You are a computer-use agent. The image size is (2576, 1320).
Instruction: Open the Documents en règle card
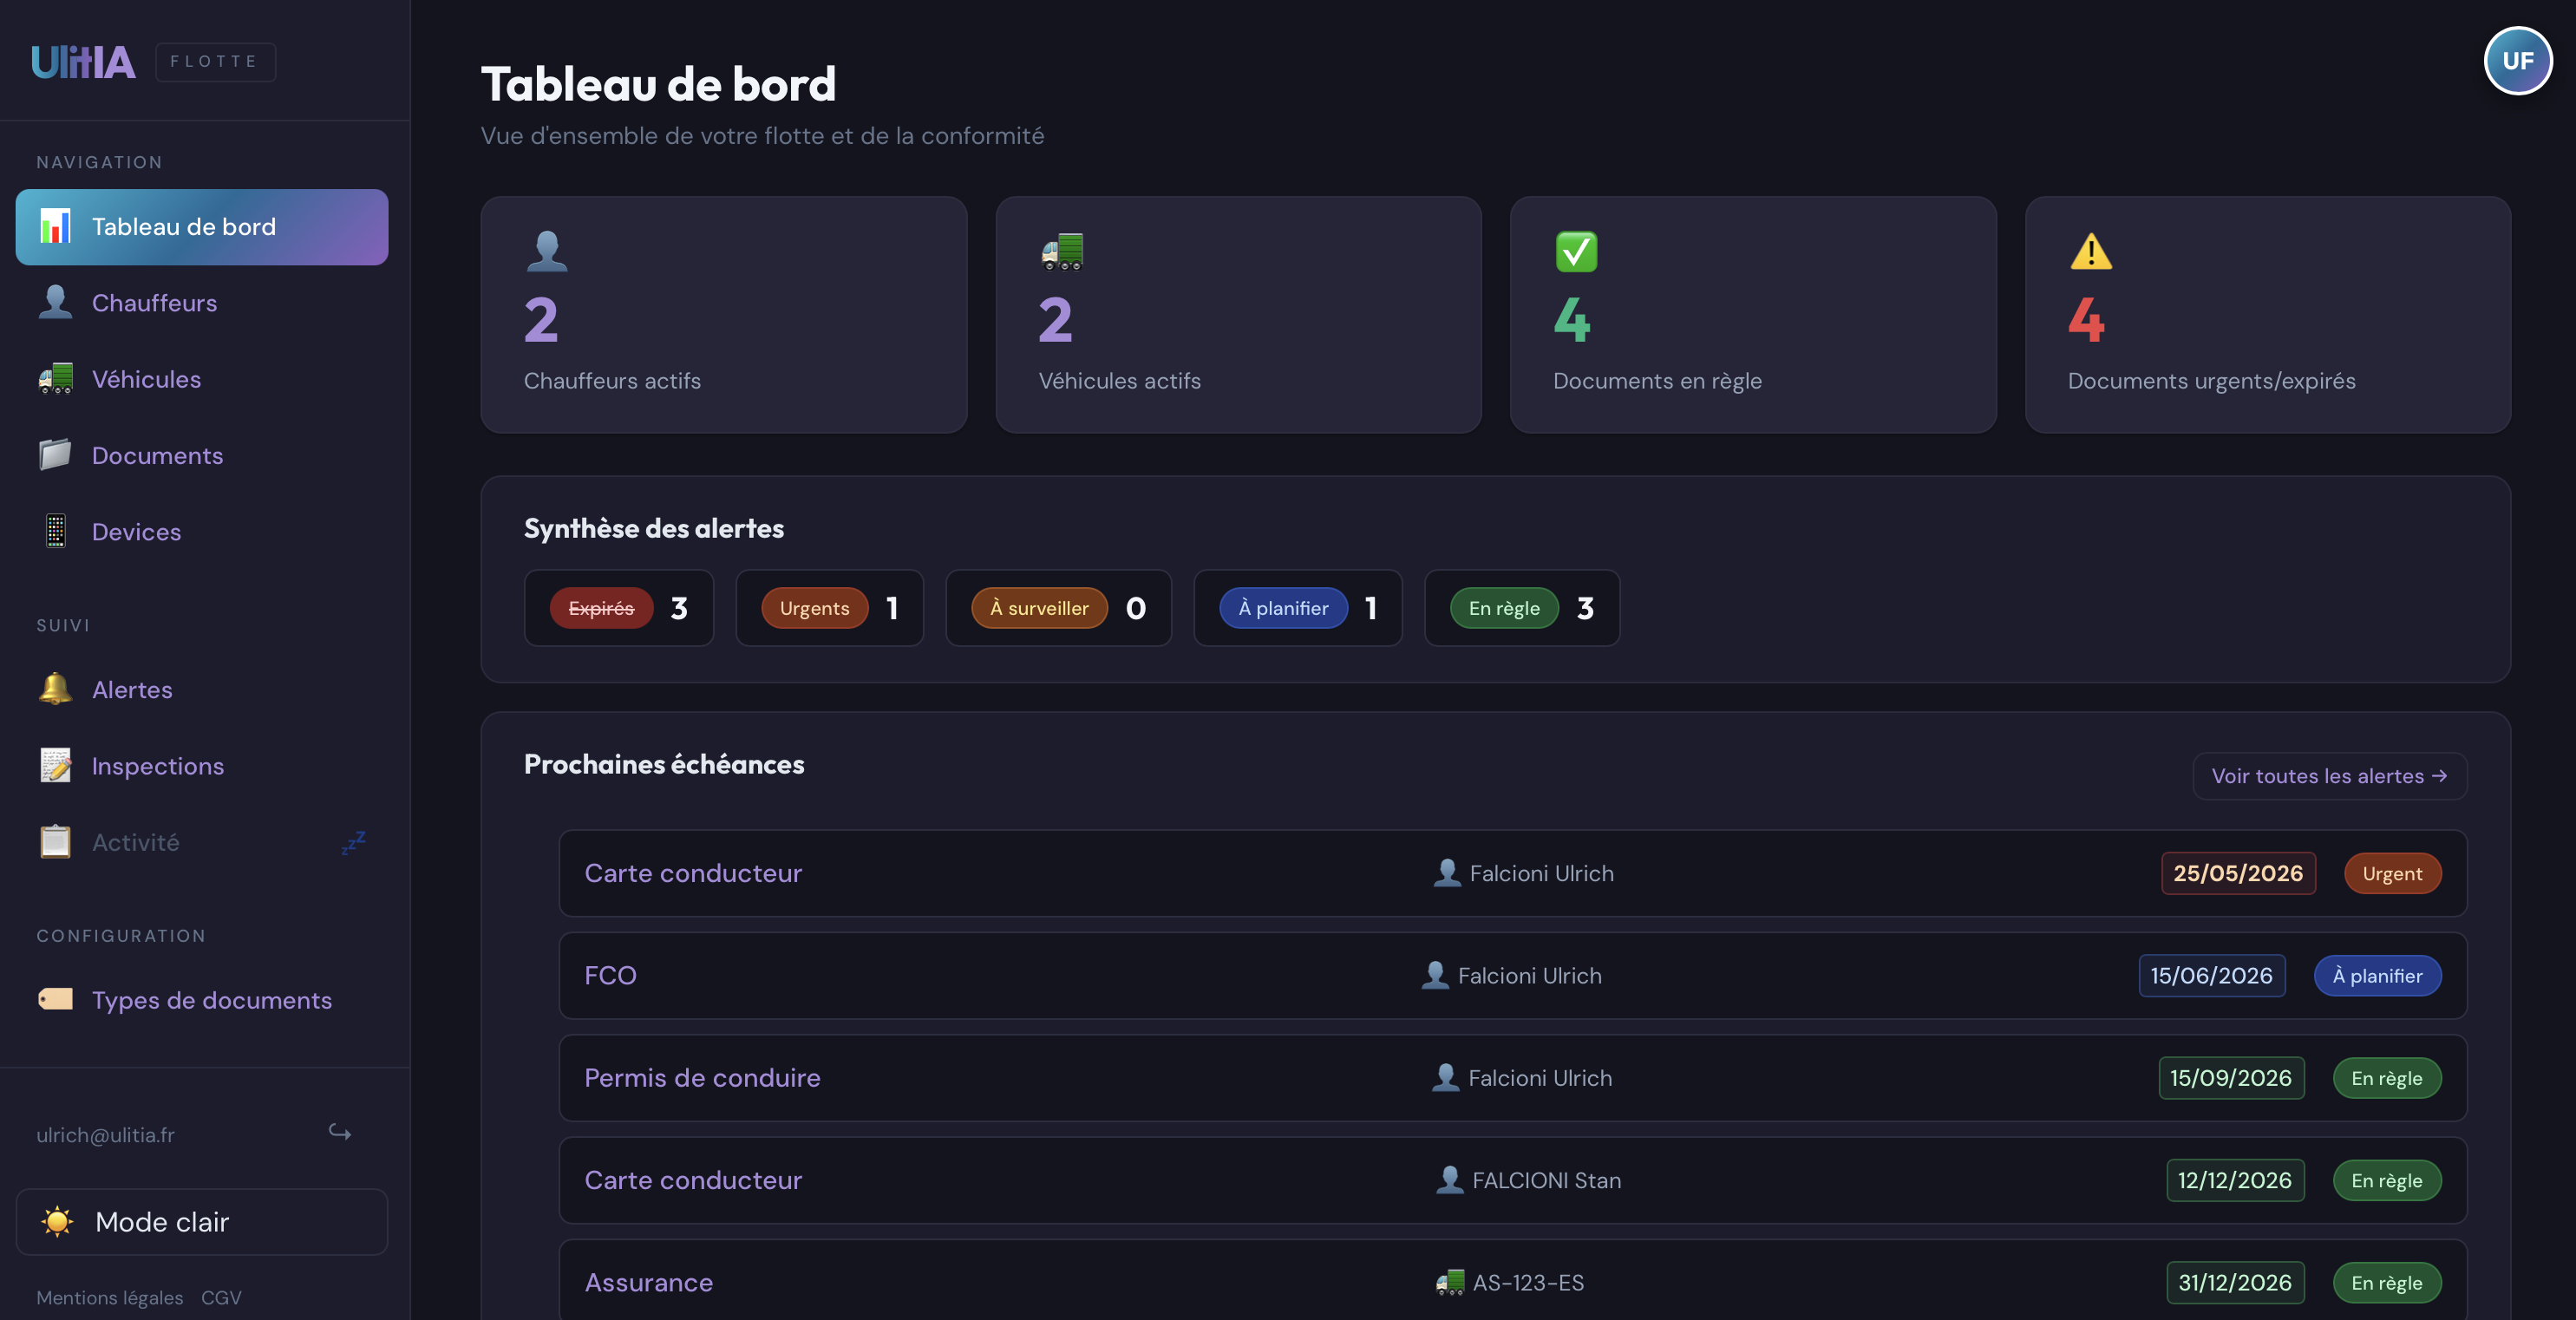(x=1753, y=314)
